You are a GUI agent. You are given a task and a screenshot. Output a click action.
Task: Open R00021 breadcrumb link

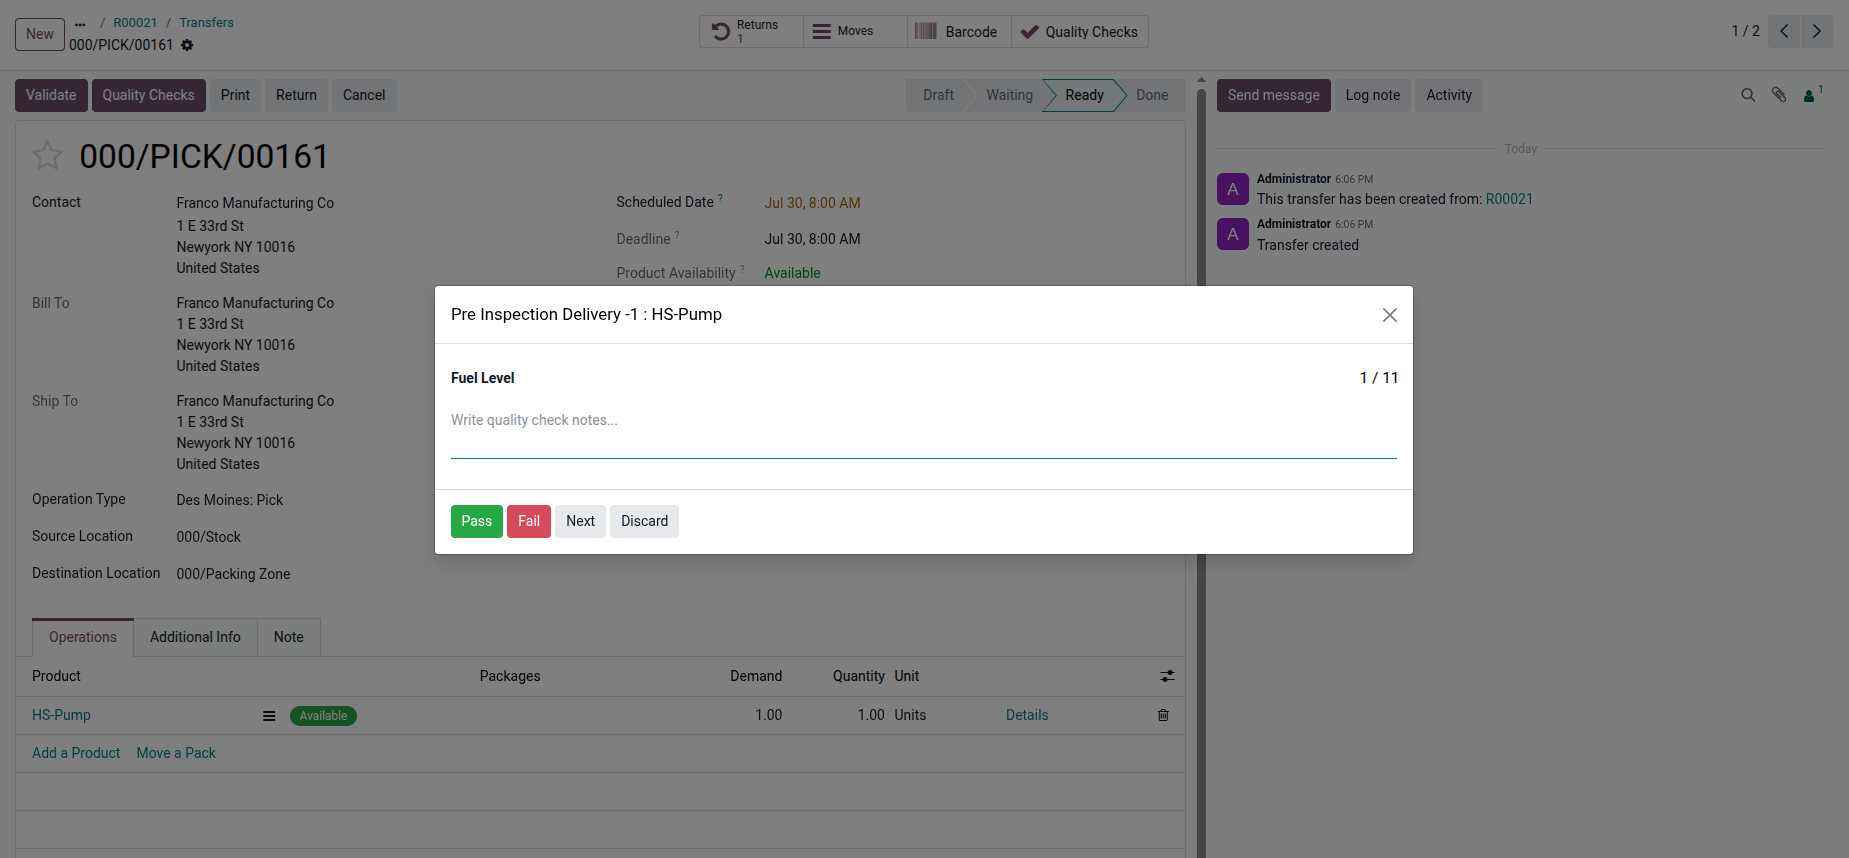(x=135, y=23)
